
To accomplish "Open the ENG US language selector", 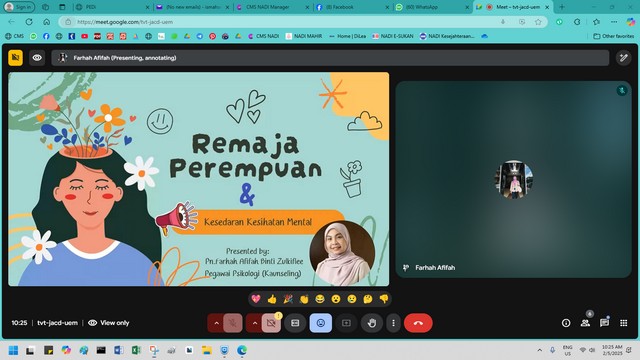I will coord(567,350).
